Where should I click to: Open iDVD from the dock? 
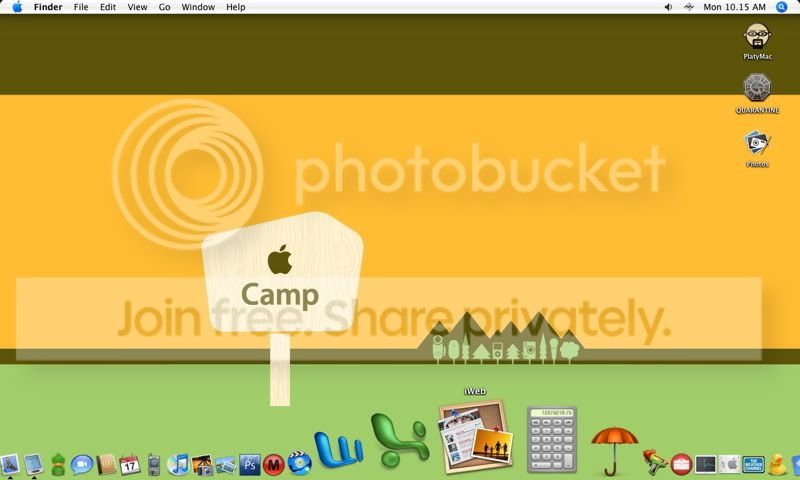(299, 463)
